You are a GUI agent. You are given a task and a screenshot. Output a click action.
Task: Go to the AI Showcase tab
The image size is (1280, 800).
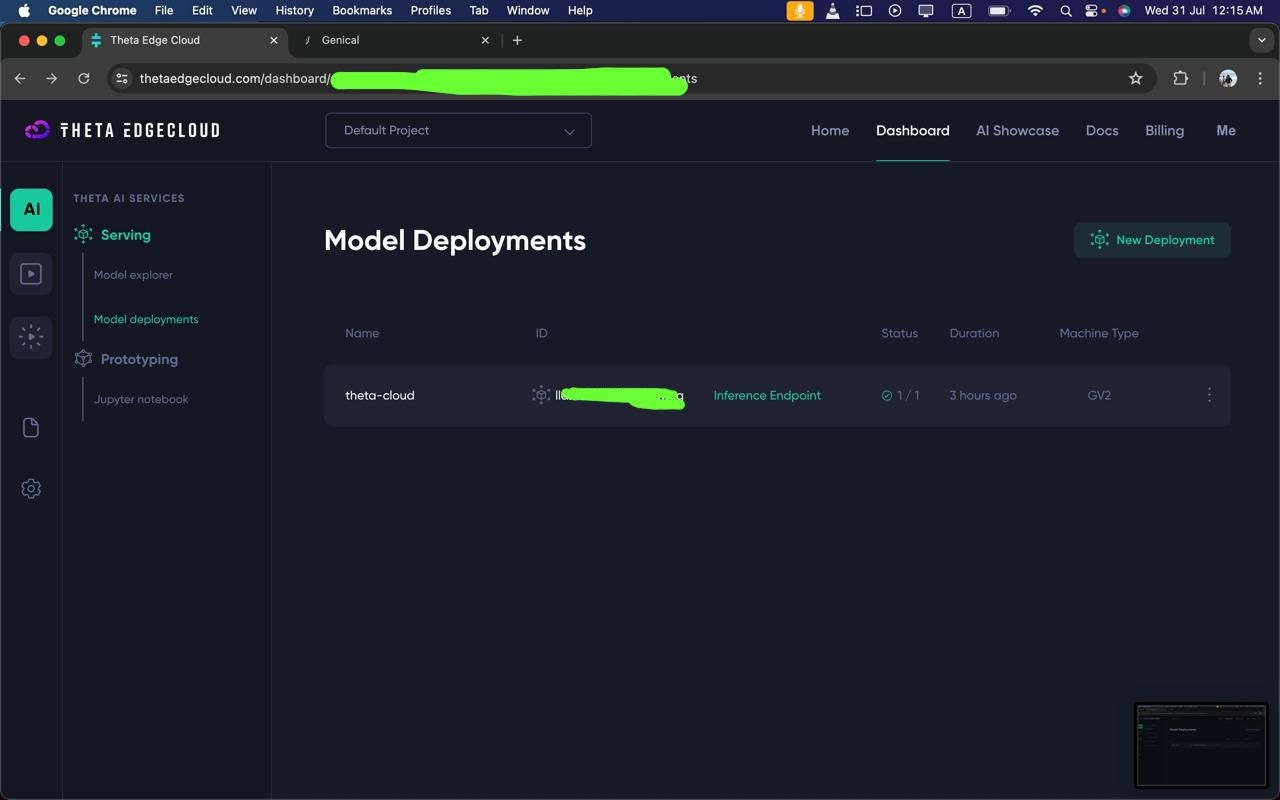coord(1017,130)
